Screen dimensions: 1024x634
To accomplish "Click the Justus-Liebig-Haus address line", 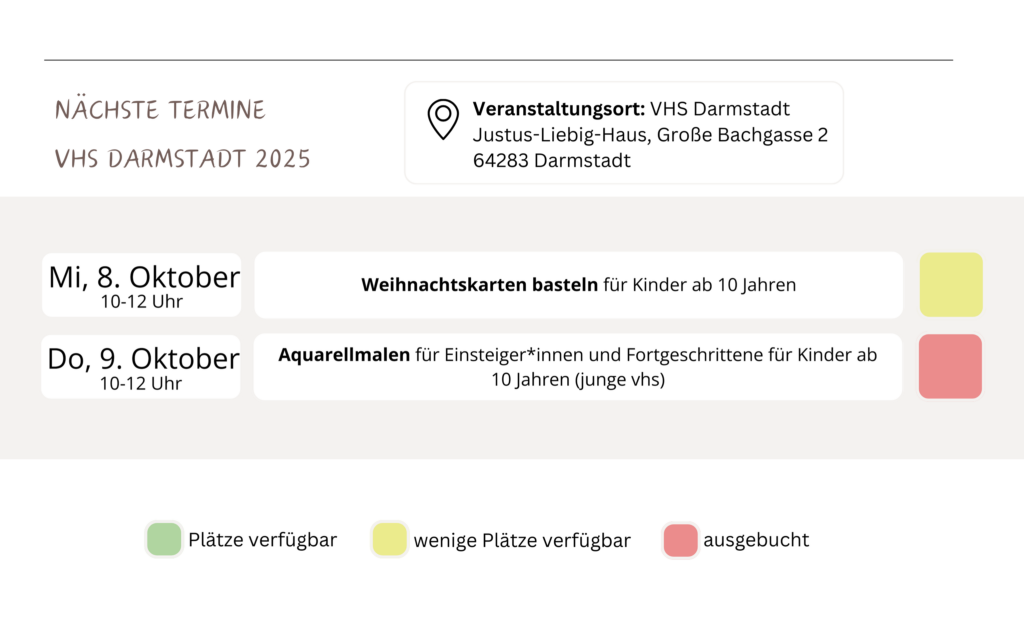I will [x=650, y=135].
